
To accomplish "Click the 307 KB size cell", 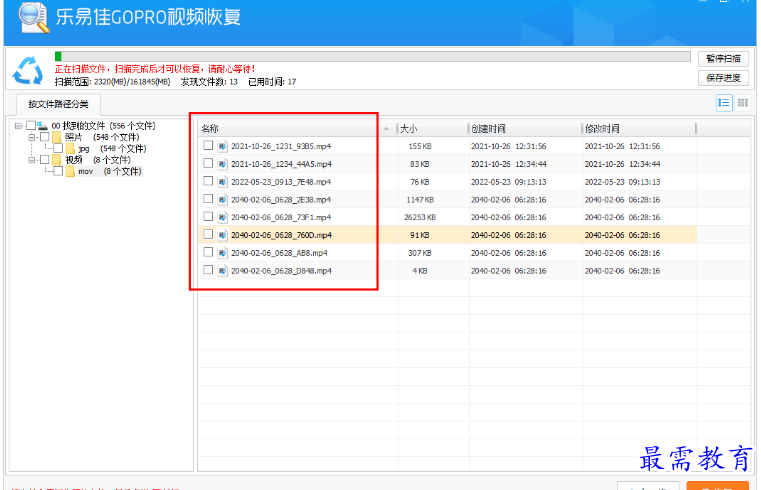I will 420,253.
